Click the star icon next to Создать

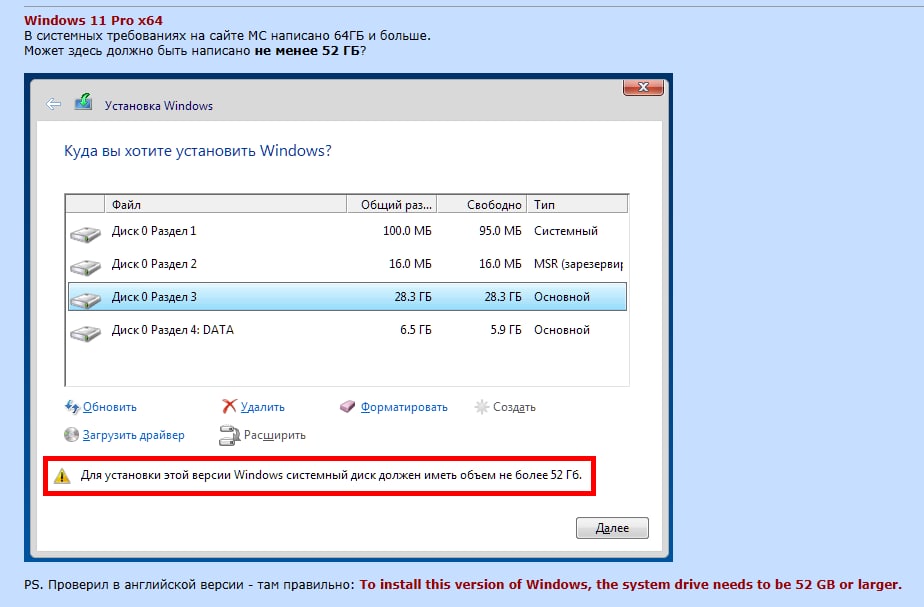click(x=481, y=407)
